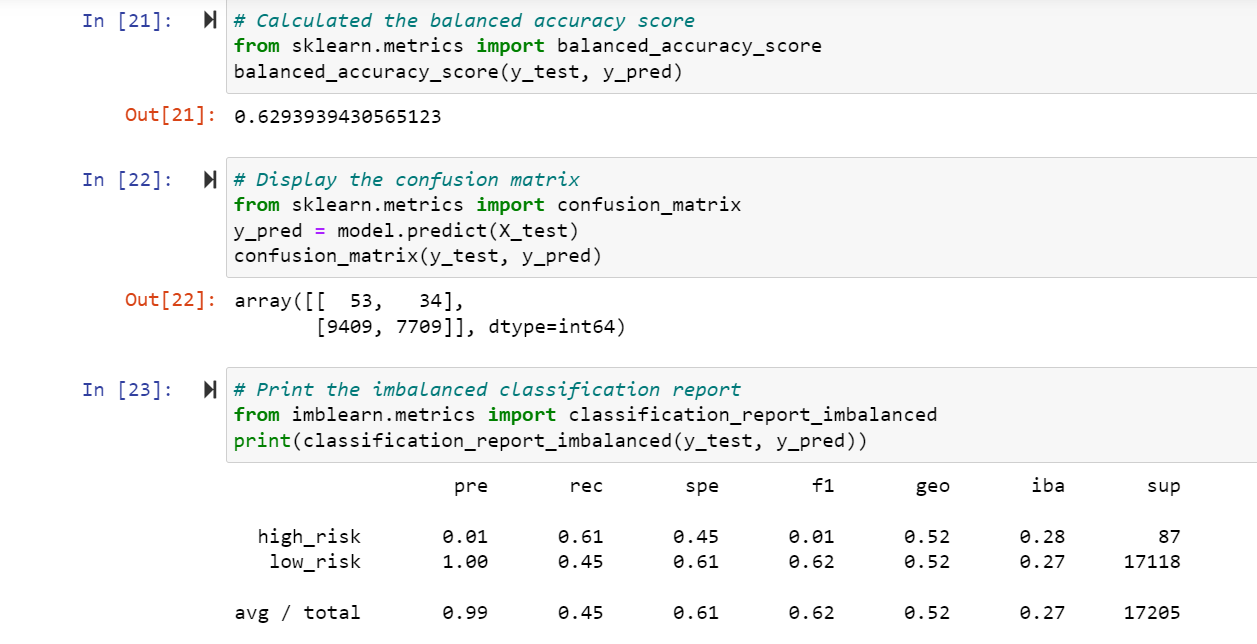Select the In [21] prompt label
The image size is (1257, 644).
127,21
